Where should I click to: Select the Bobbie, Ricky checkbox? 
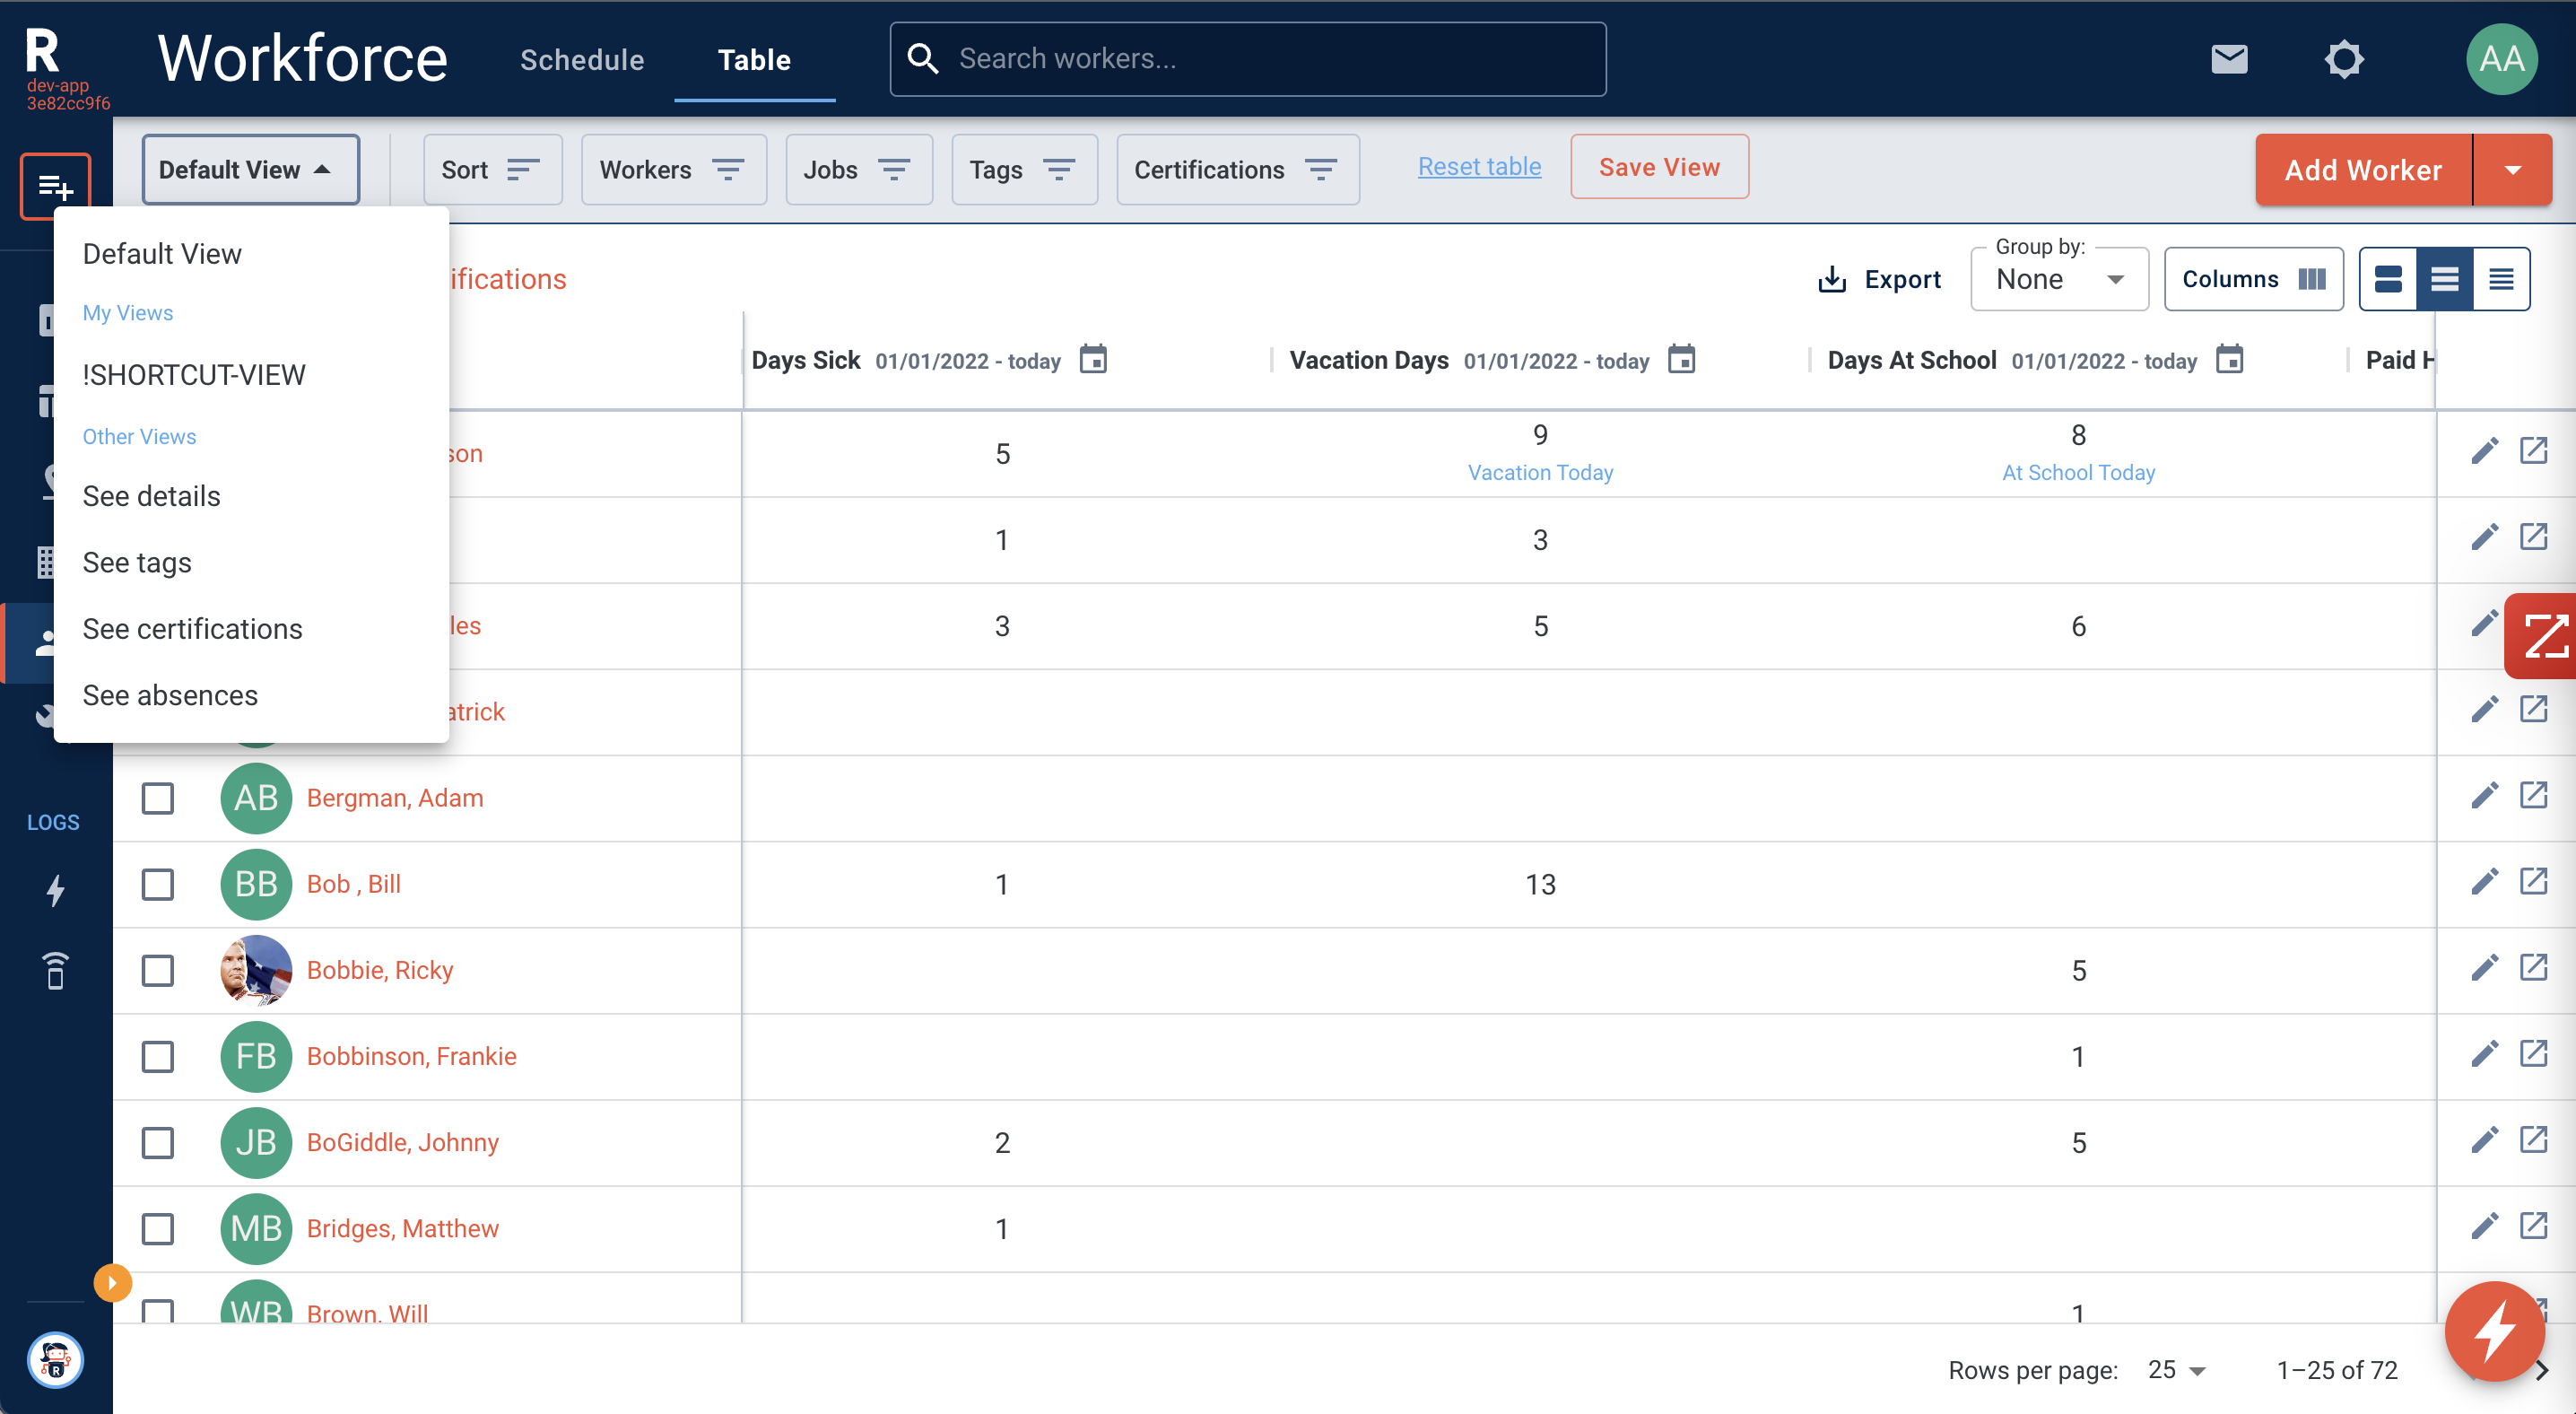click(158, 970)
